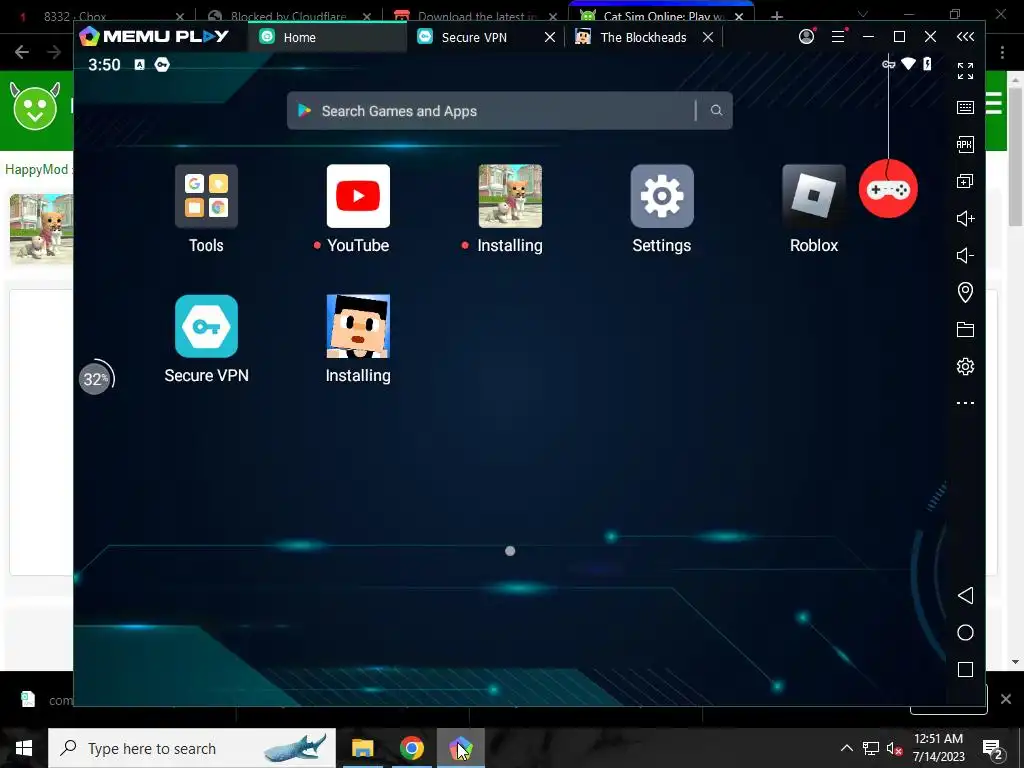This screenshot has height=768, width=1024.
Task: Open the Windows Start menu
Action: tap(24, 748)
